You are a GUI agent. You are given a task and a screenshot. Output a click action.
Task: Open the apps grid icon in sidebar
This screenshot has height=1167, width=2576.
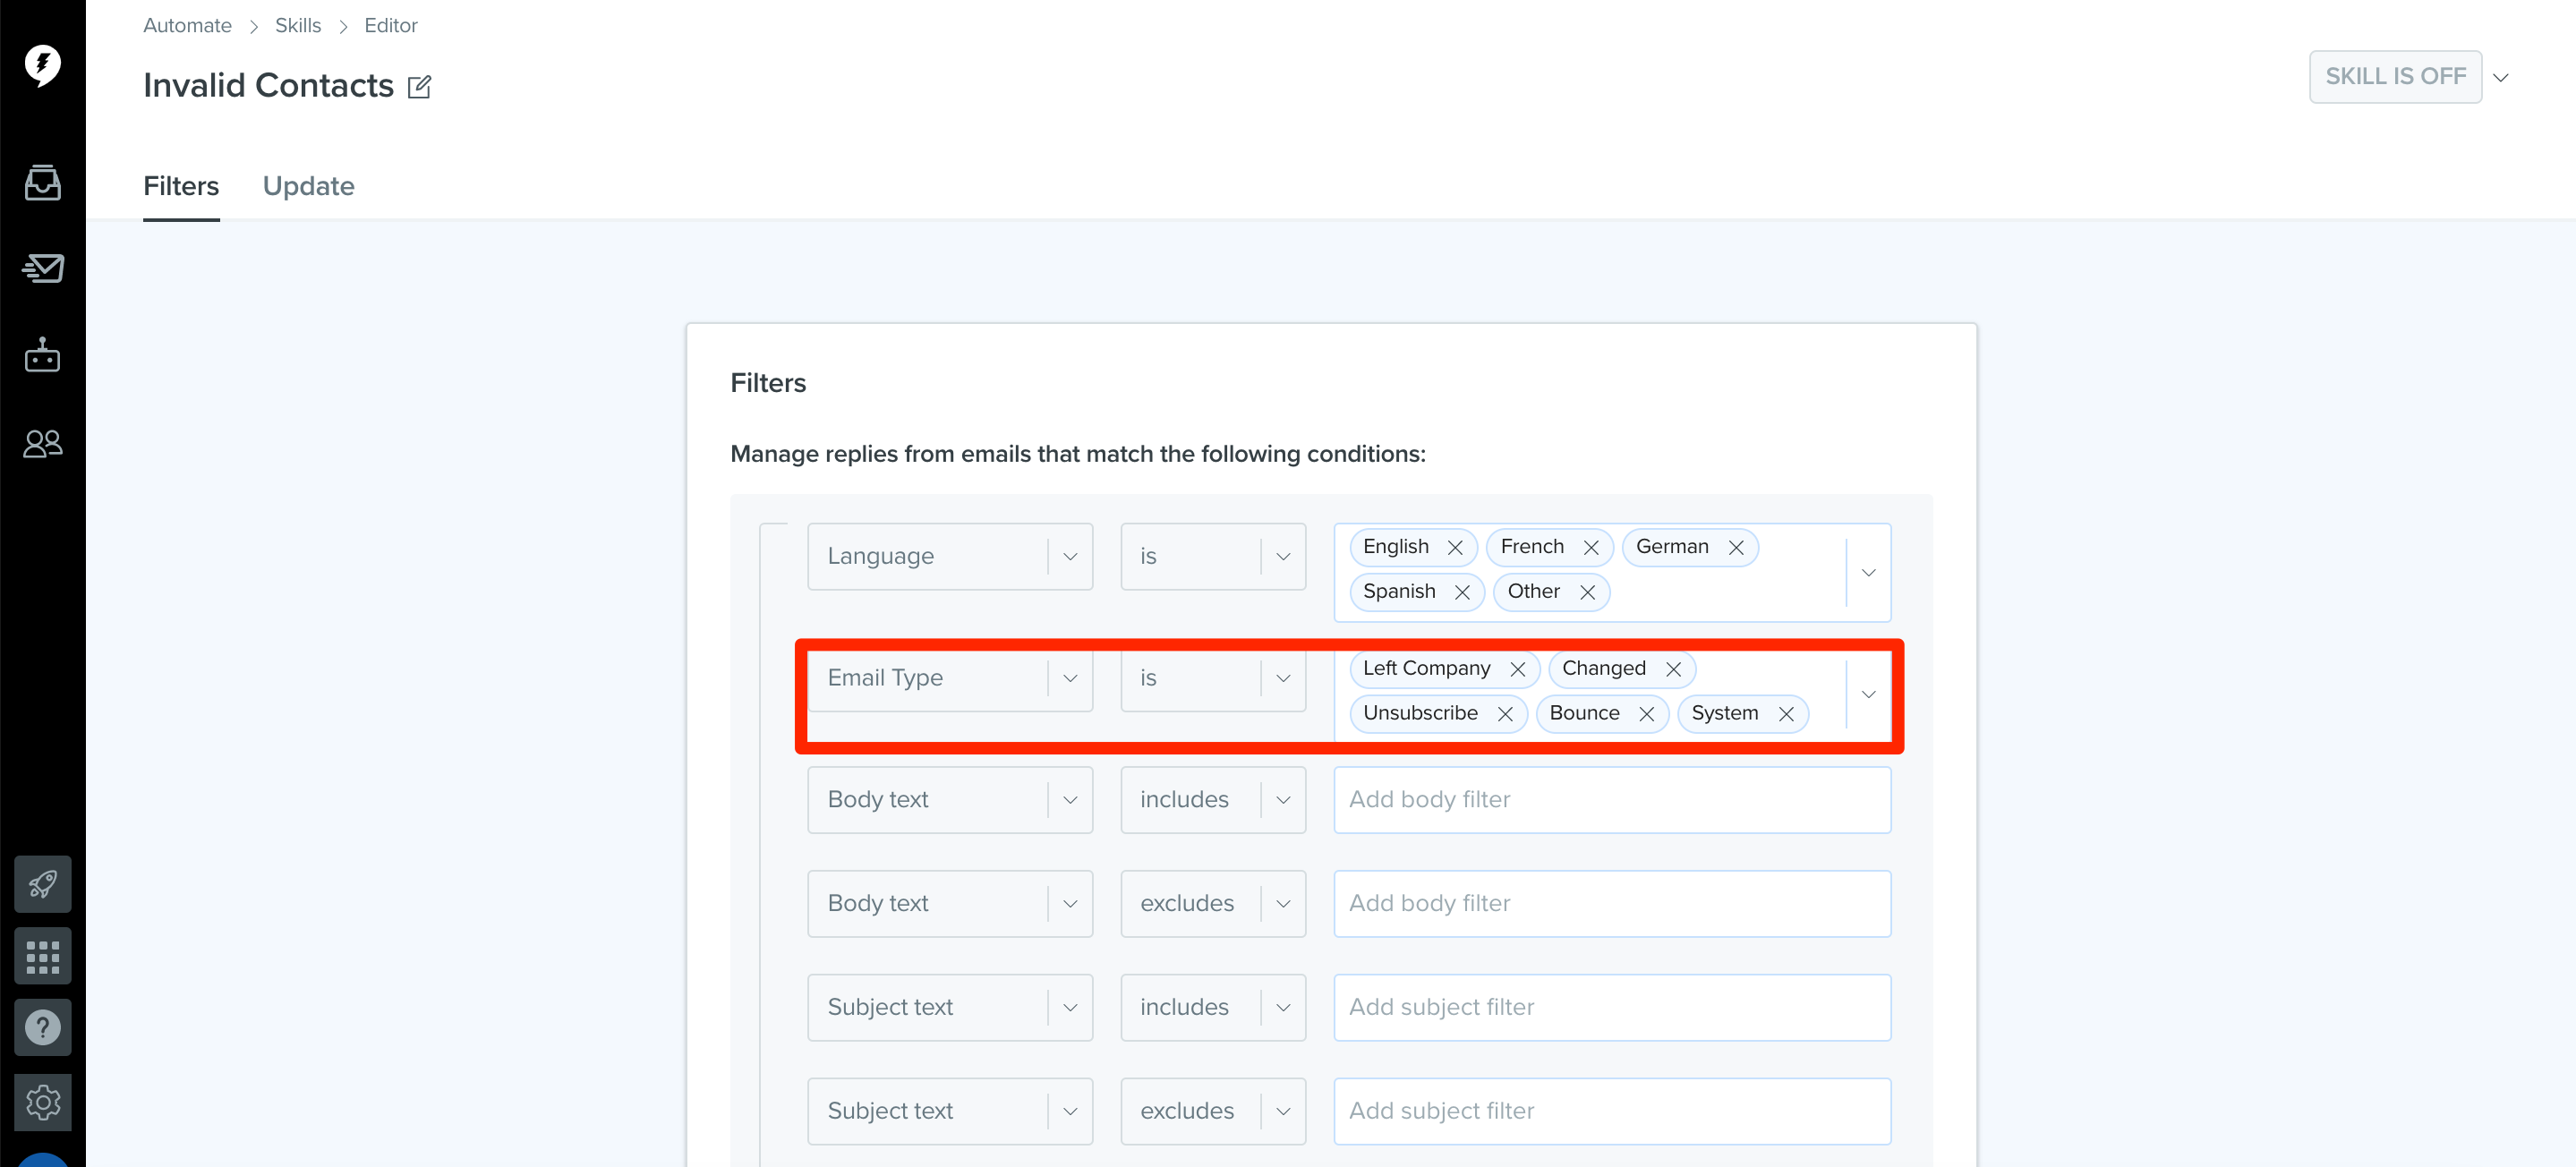coord(42,957)
